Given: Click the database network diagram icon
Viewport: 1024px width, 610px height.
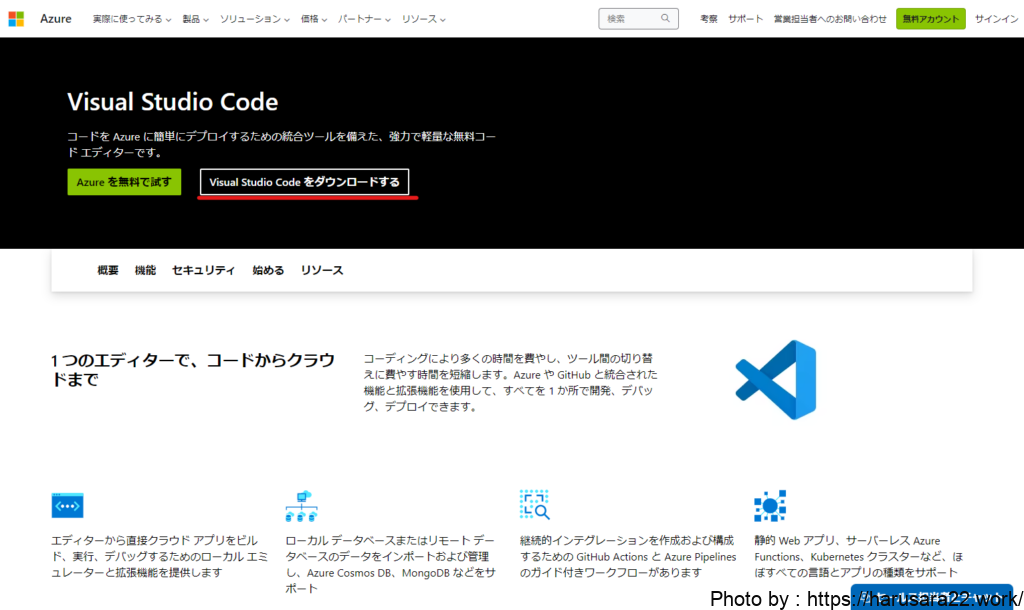Looking at the screenshot, I should point(301,506).
